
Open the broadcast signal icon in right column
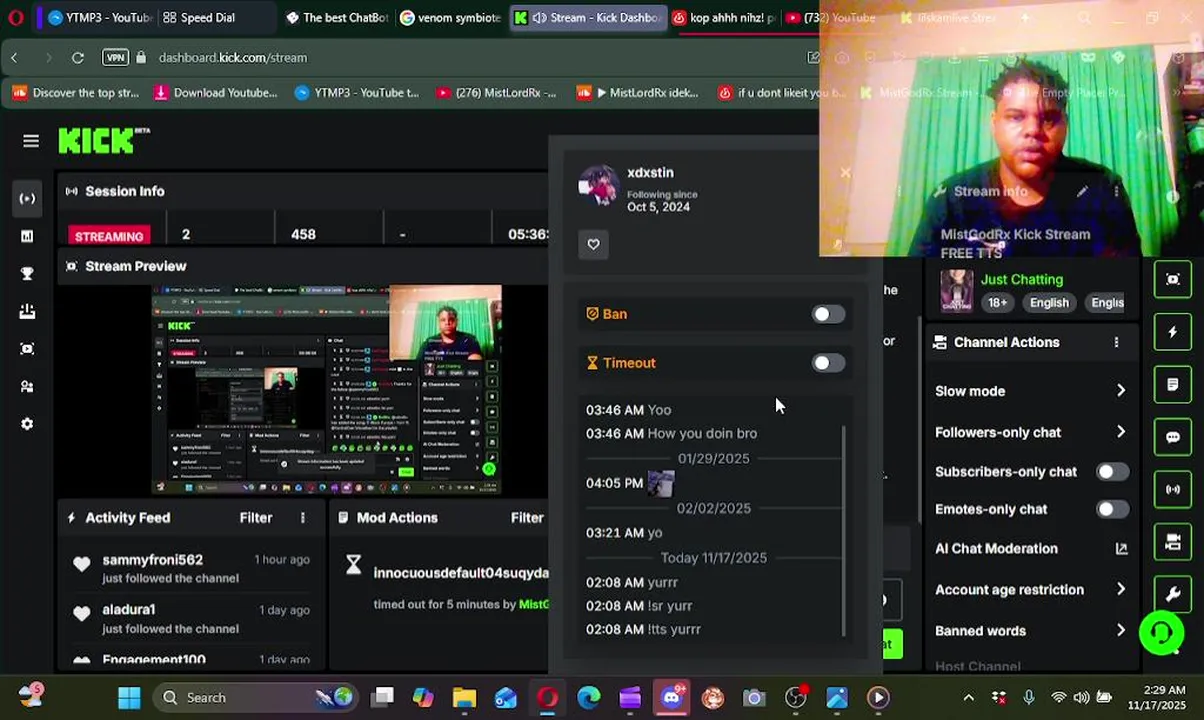coord(1173,489)
